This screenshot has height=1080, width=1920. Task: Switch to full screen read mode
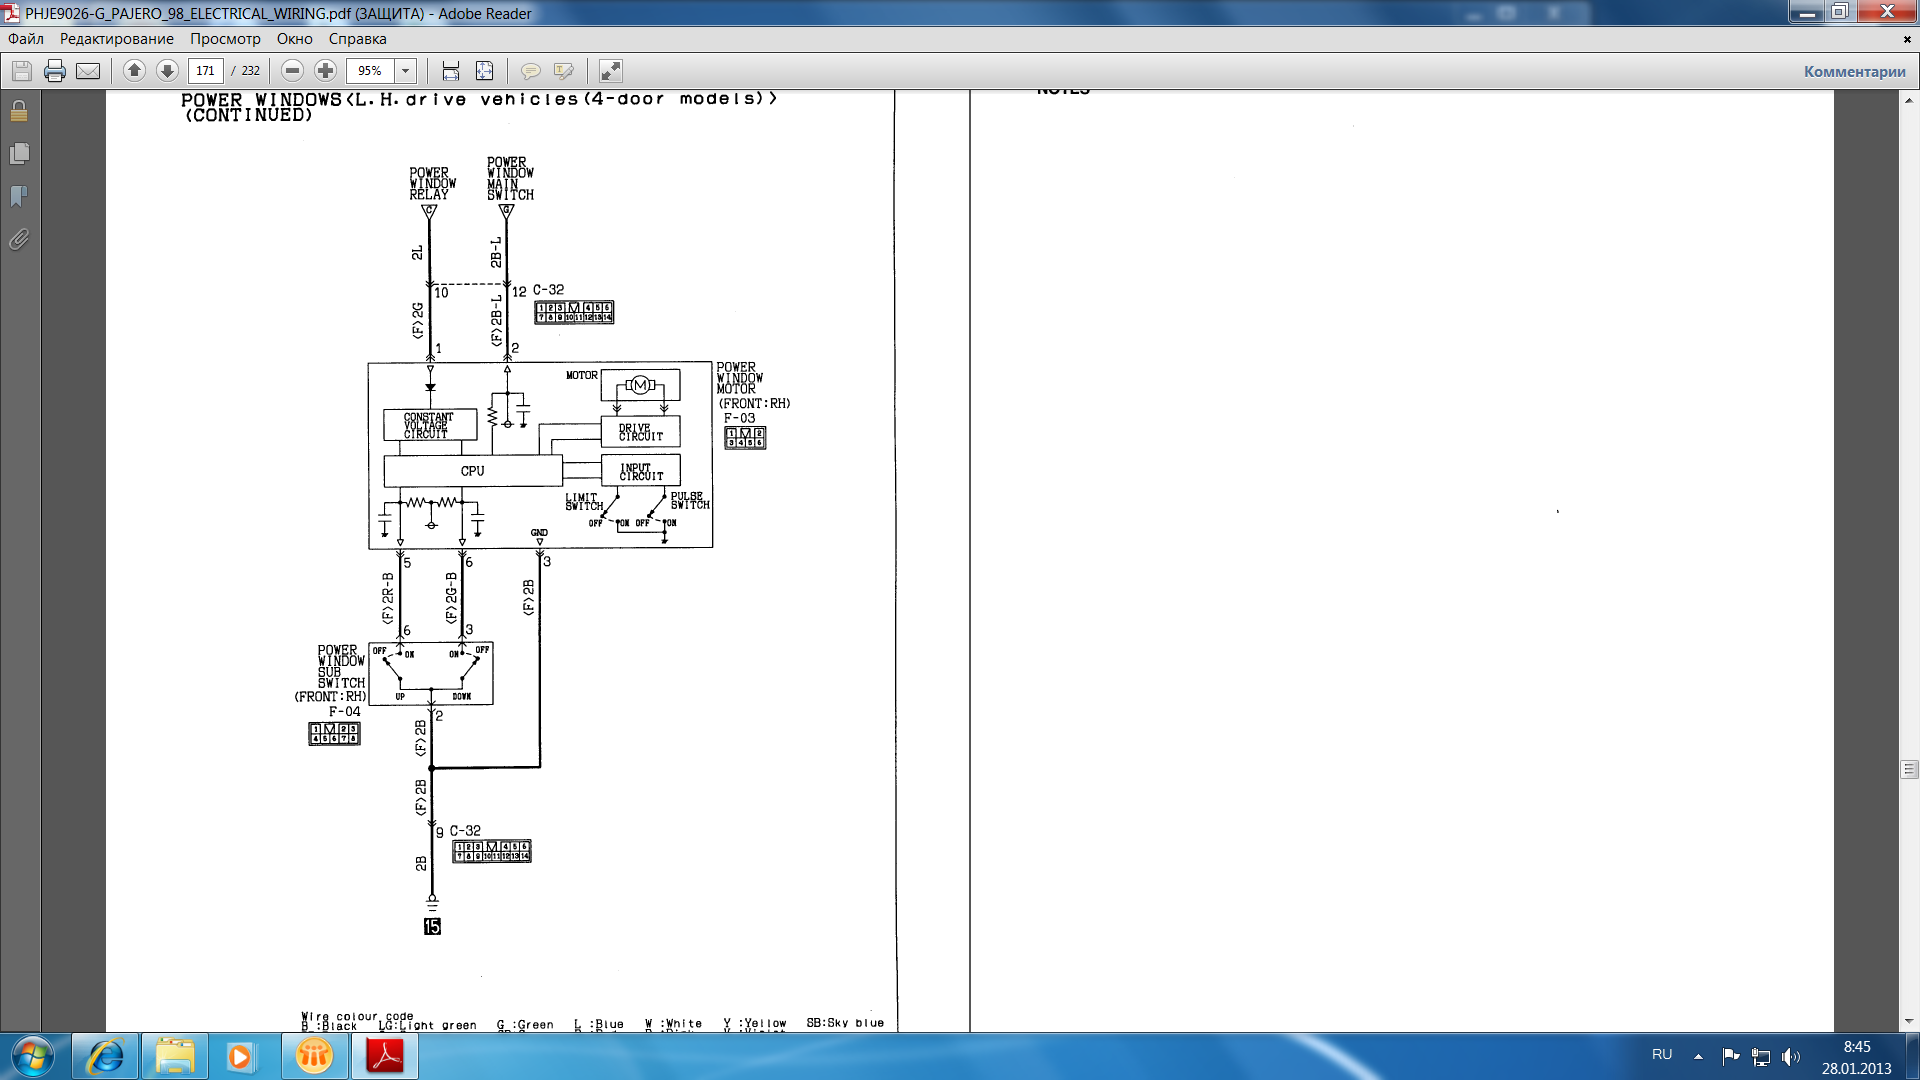pyautogui.click(x=610, y=71)
